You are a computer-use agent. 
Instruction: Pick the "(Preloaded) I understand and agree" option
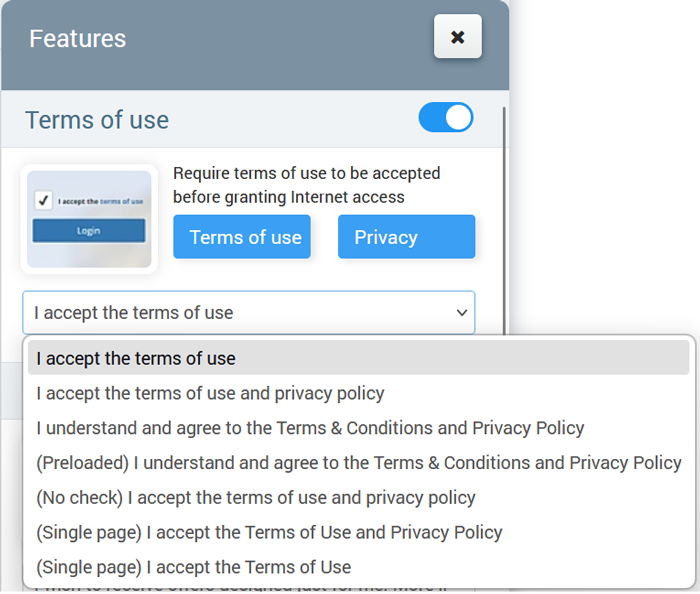pyautogui.click(x=358, y=463)
